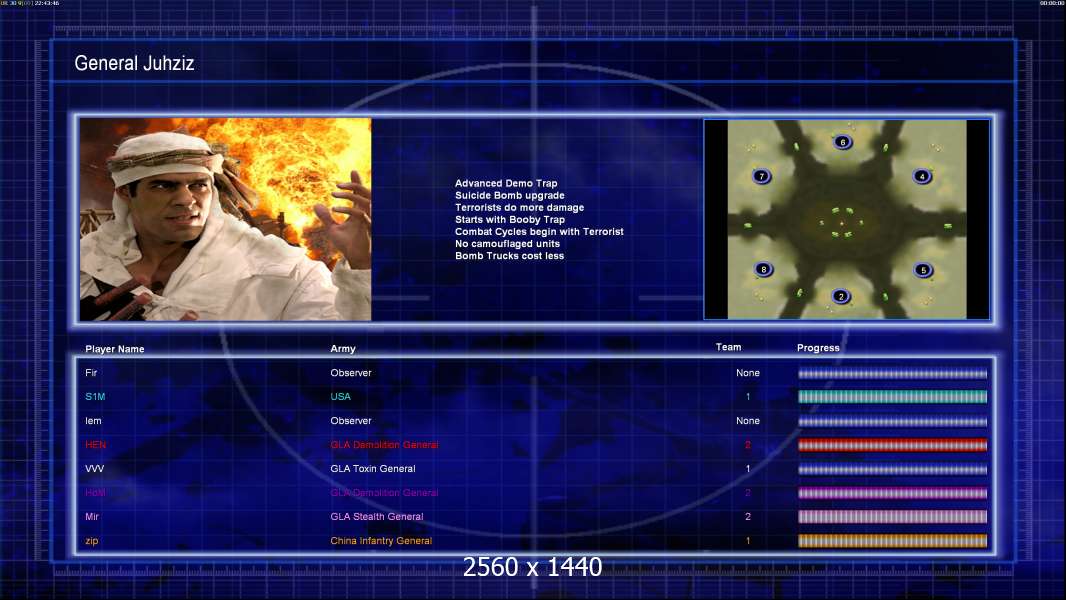Viewport: 1066px width, 600px height.
Task: Click team value "None" in Fir's row
Action: point(748,372)
